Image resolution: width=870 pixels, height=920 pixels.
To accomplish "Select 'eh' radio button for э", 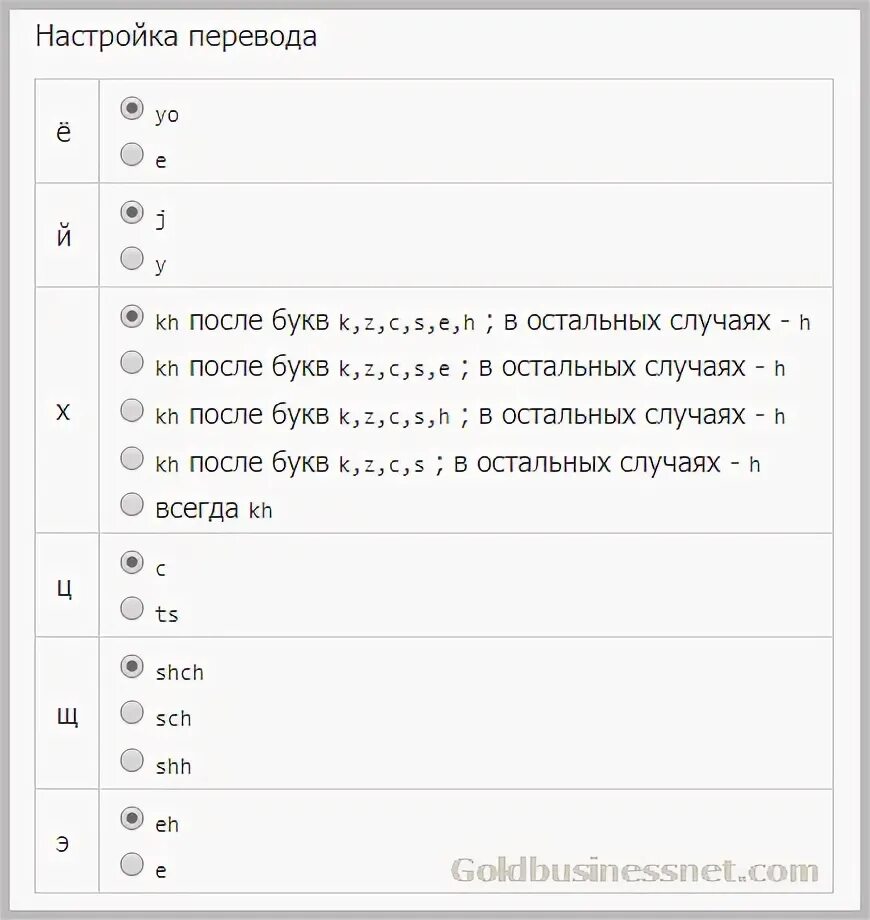I will pyautogui.click(x=132, y=819).
